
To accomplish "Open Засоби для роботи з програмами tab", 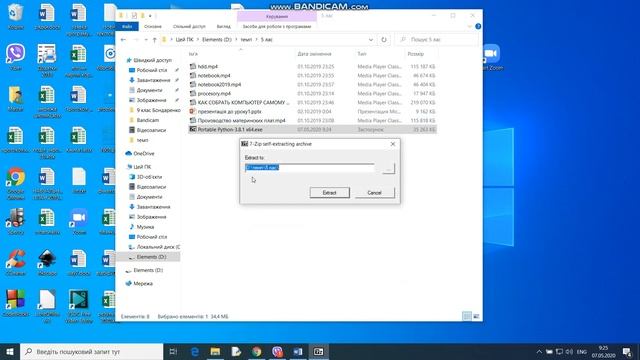I will tap(277, 27).
